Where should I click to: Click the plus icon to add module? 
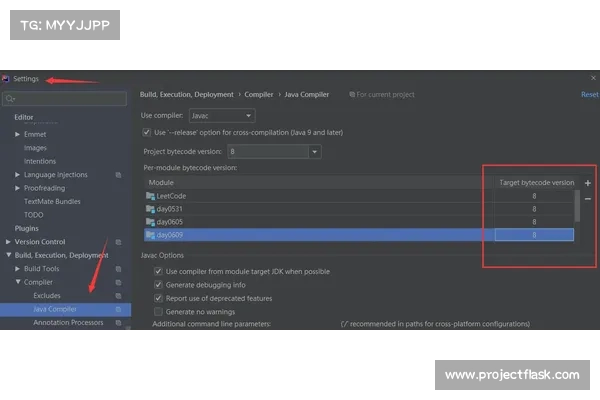tap(588, 183)
